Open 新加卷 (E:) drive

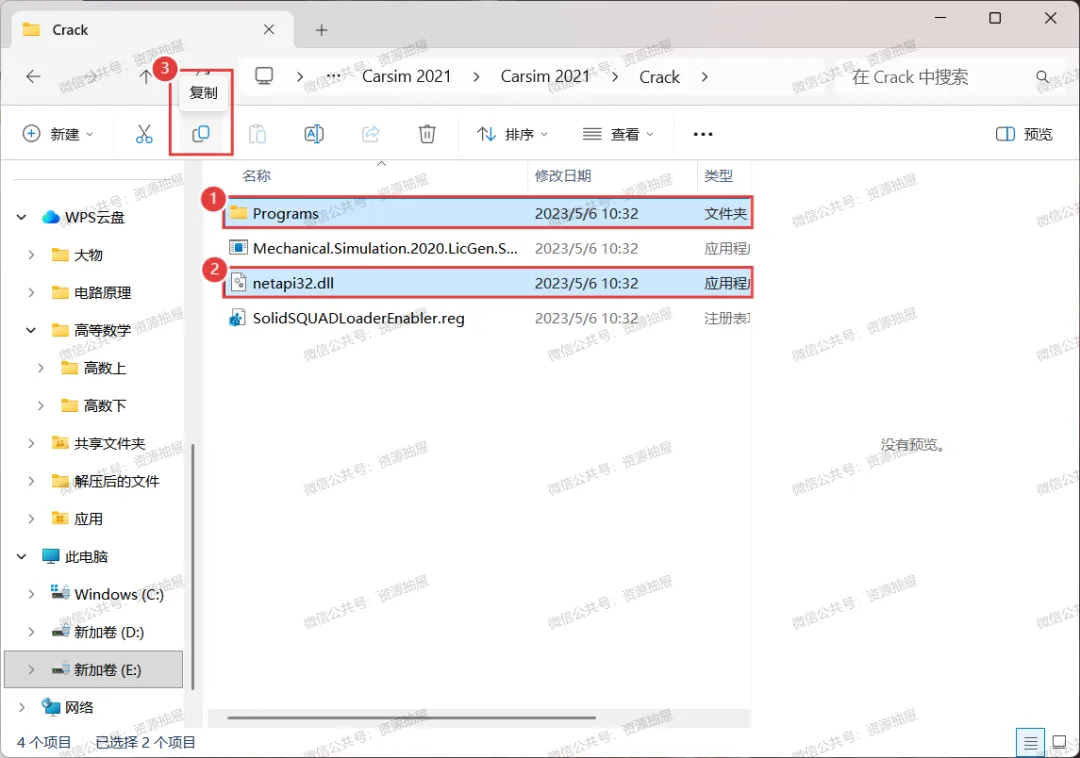click(x=94, y=669)
